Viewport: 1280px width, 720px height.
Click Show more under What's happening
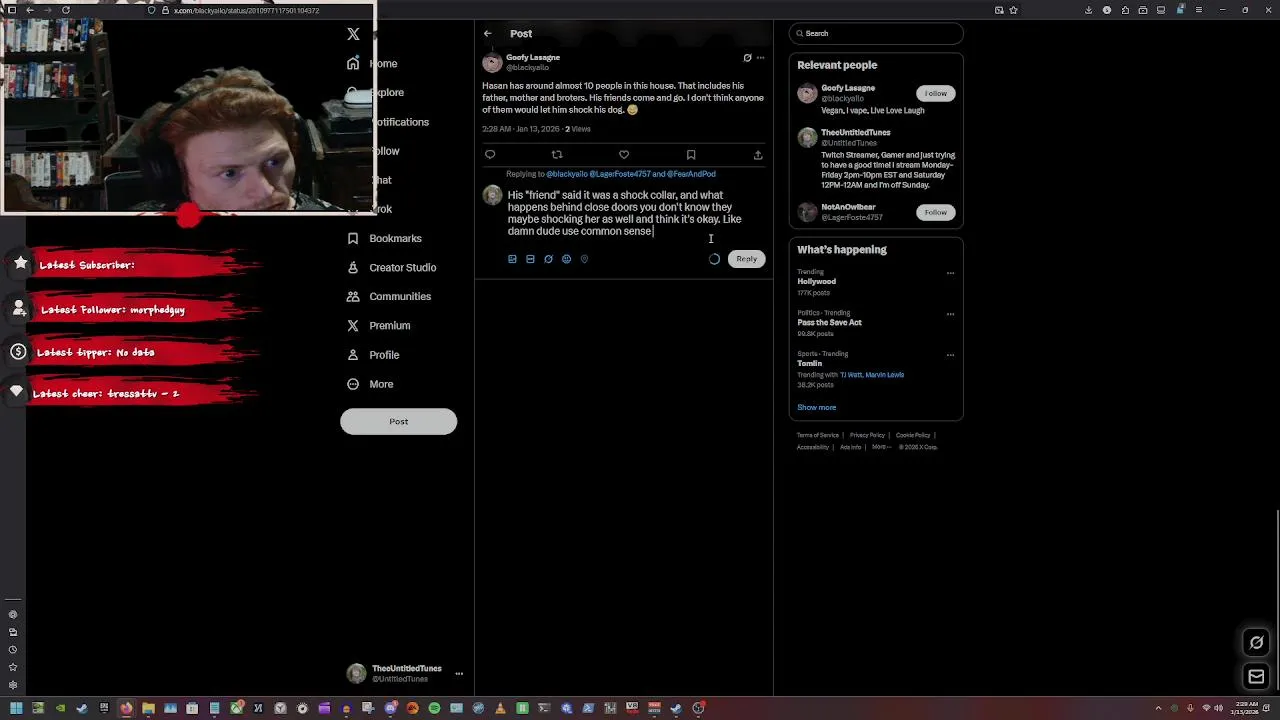coord(816,407)
